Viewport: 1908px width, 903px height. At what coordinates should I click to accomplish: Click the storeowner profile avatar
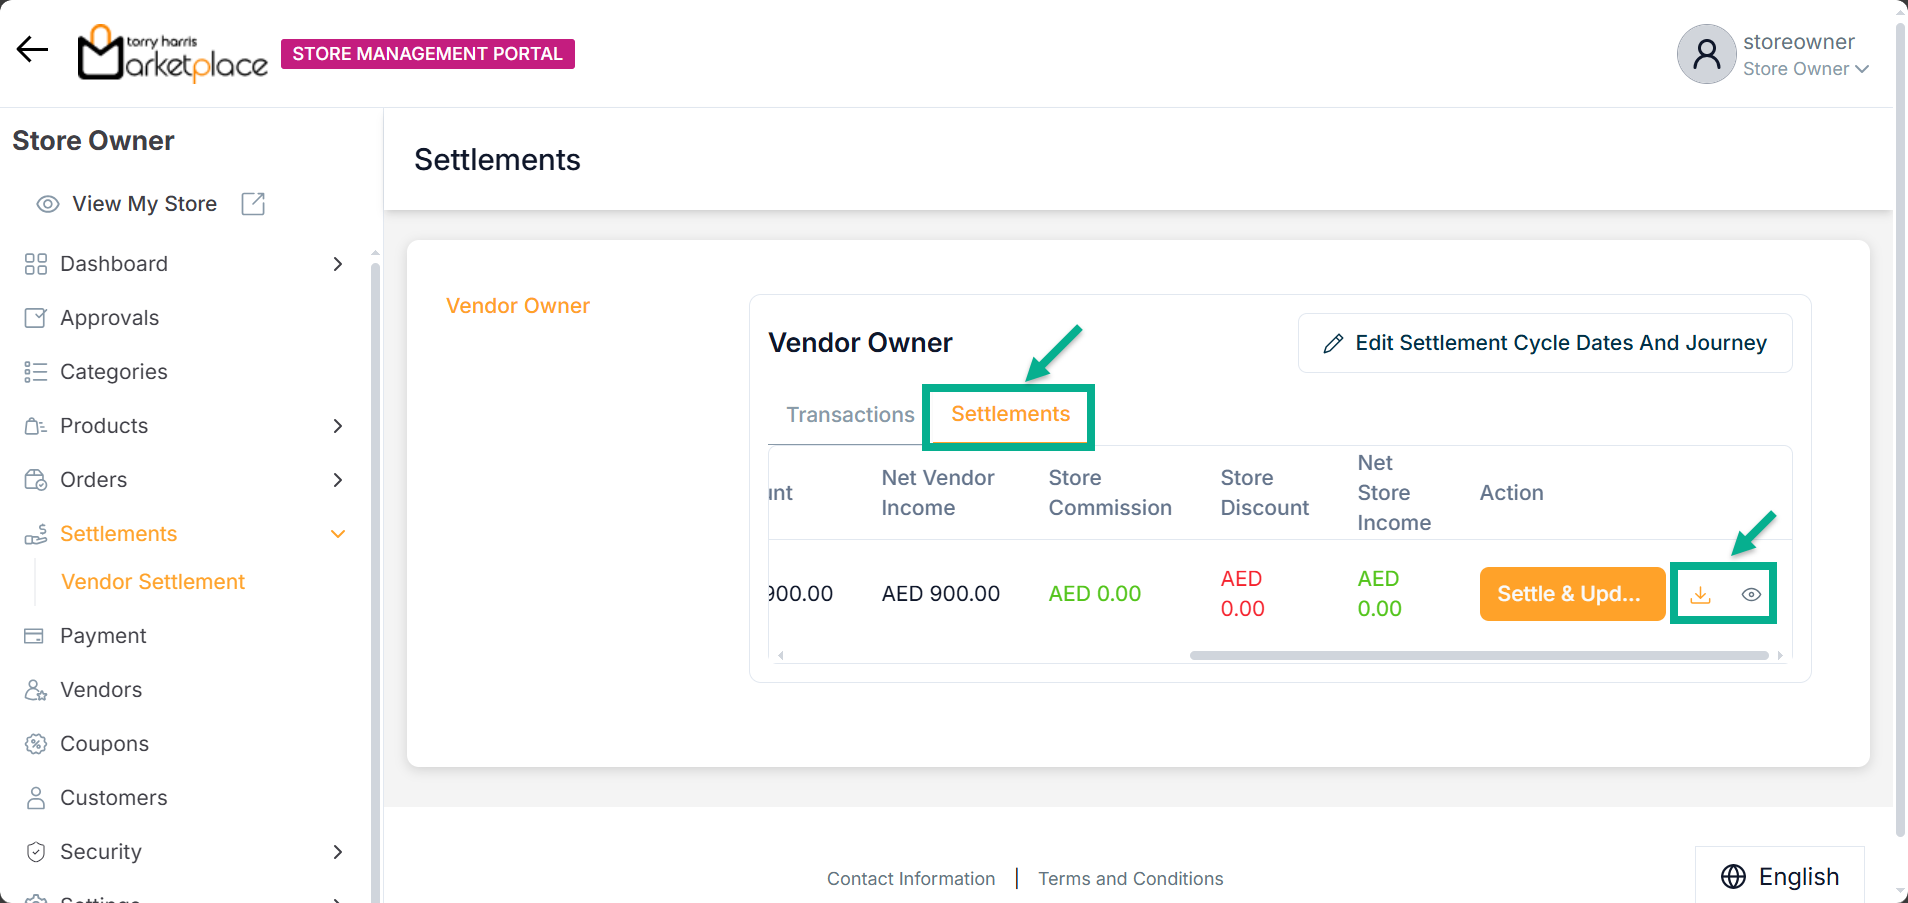pos(1706,54)
